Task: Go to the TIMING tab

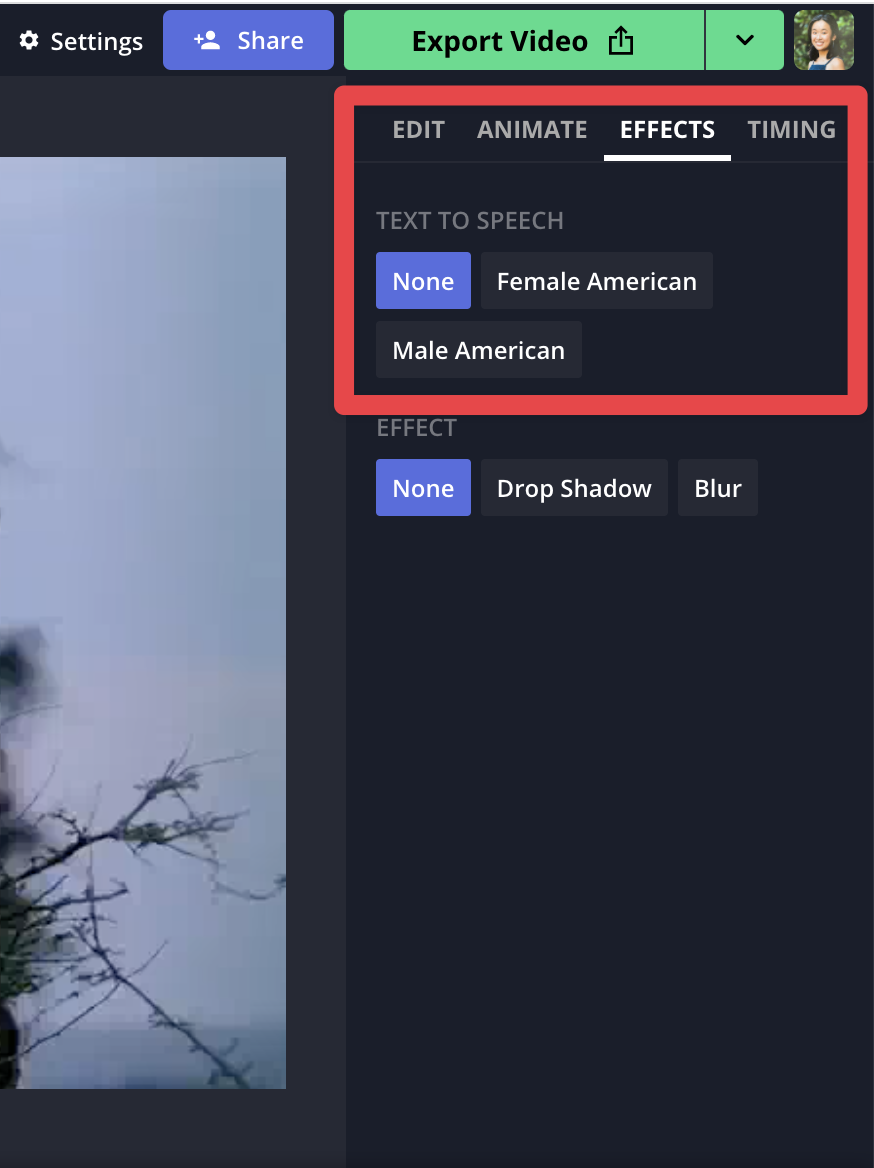Action: coord(791,130)
